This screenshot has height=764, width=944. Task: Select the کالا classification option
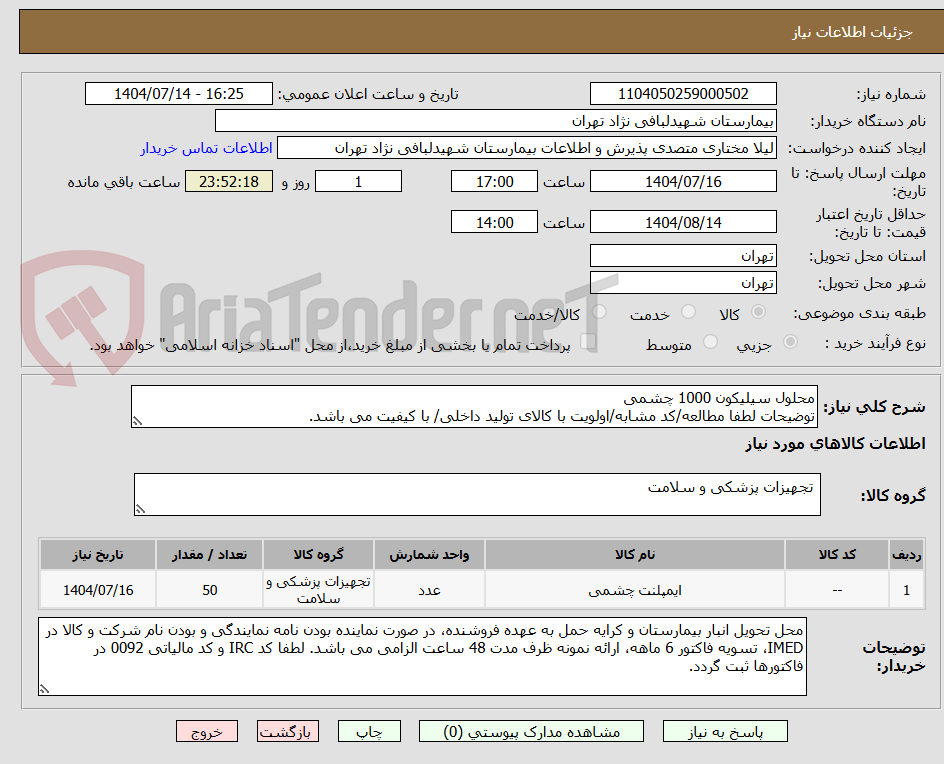tap(758, 312)
